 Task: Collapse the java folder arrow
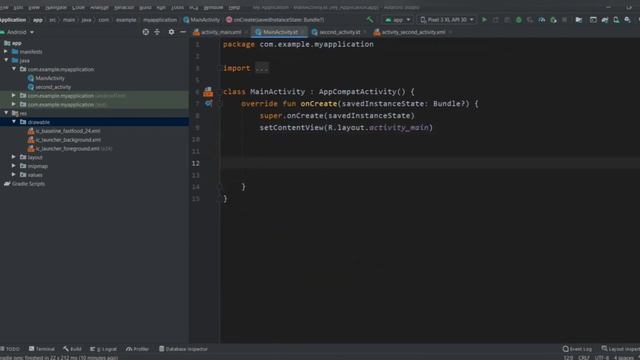(x=6, y=60)
